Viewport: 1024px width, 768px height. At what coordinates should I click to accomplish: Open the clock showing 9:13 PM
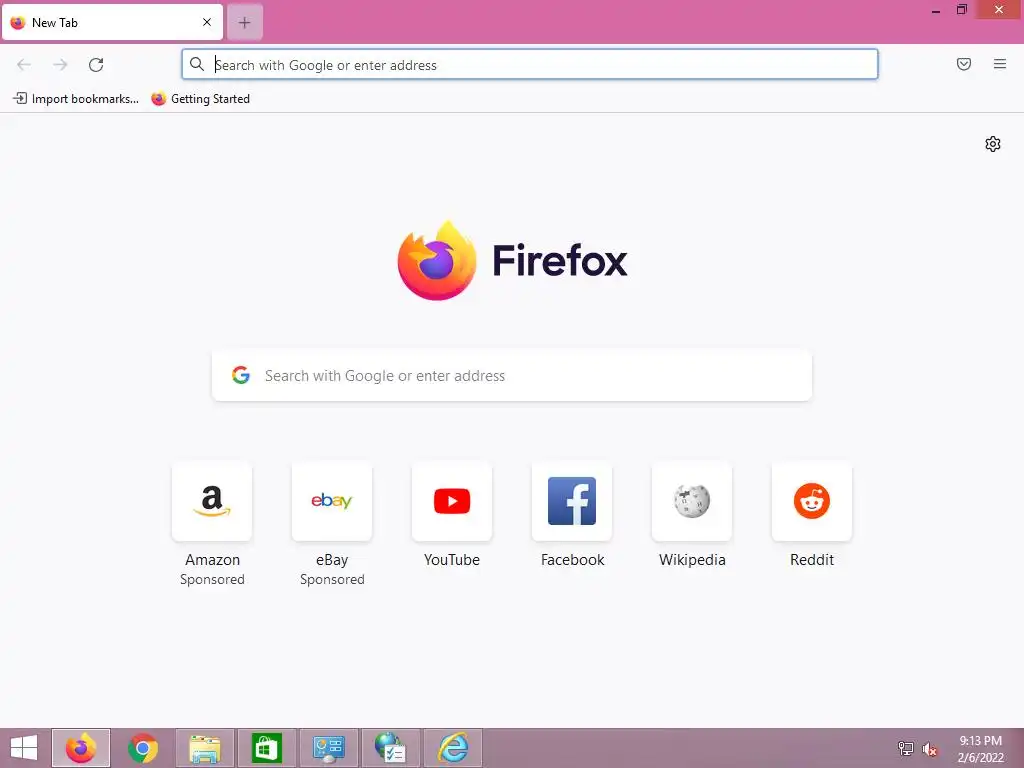click(980, 748)
